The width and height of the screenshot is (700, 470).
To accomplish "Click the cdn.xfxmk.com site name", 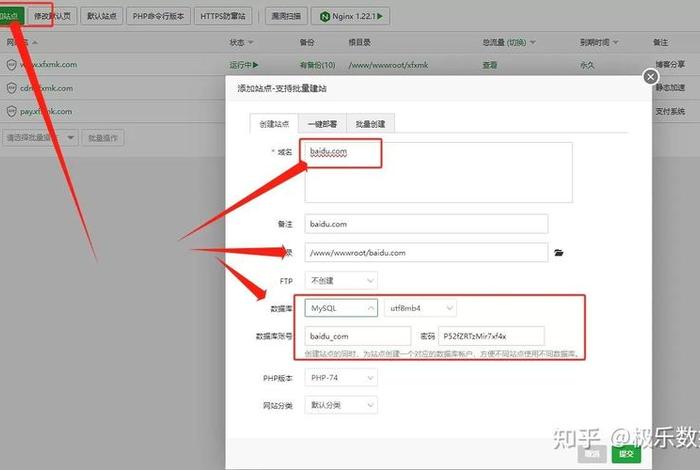I will point(46,88).
